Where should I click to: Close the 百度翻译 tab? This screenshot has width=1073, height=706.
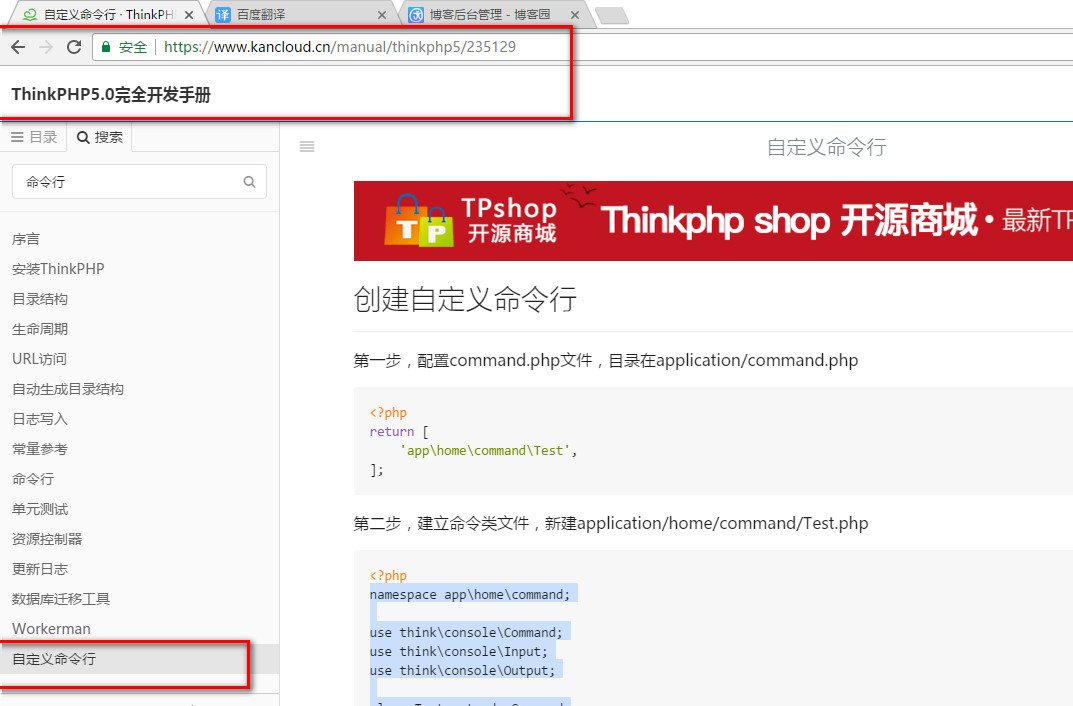[x=382, y=15]
